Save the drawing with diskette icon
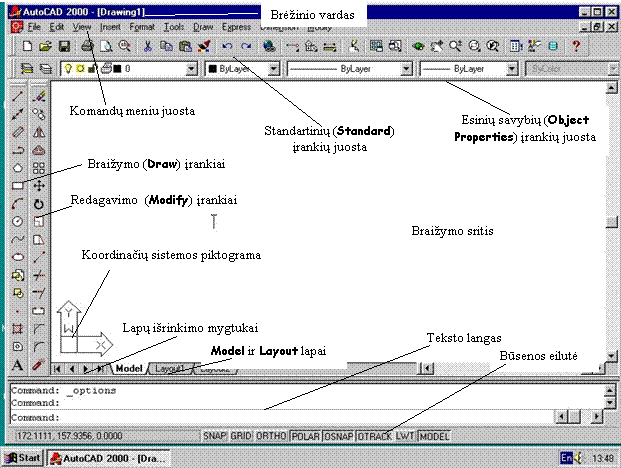Image resolution: width=621 pixels, height=468 pixels. 65,47
